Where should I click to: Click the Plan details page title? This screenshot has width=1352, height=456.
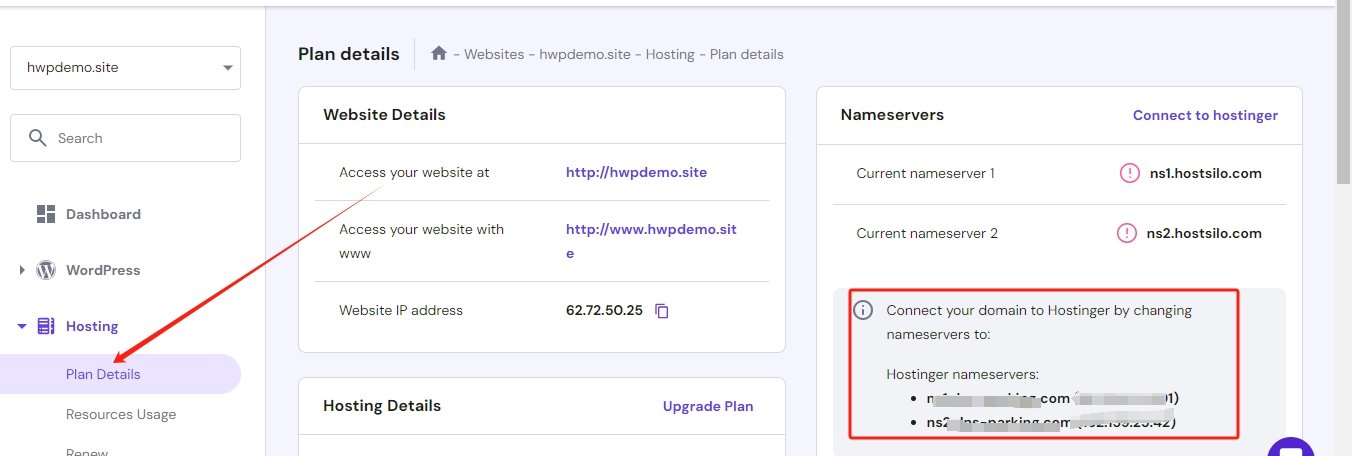[x=348, y=54]
